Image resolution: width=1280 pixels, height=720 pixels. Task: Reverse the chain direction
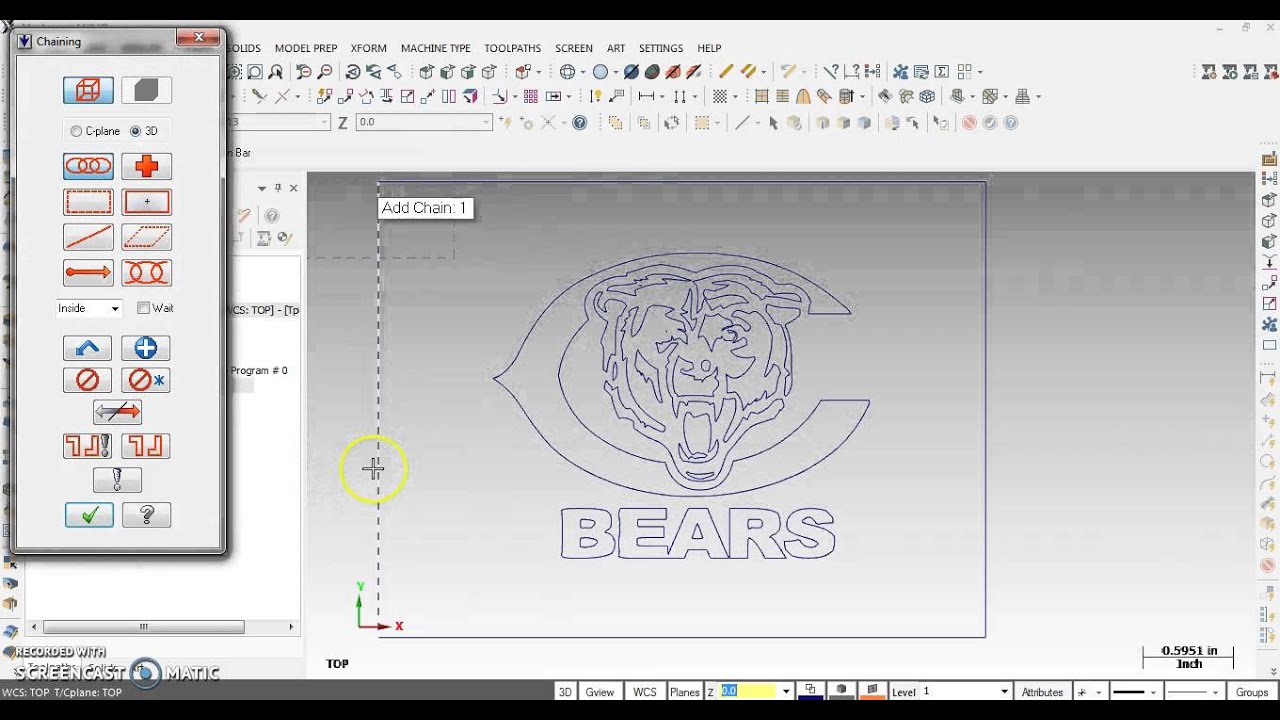117,412
